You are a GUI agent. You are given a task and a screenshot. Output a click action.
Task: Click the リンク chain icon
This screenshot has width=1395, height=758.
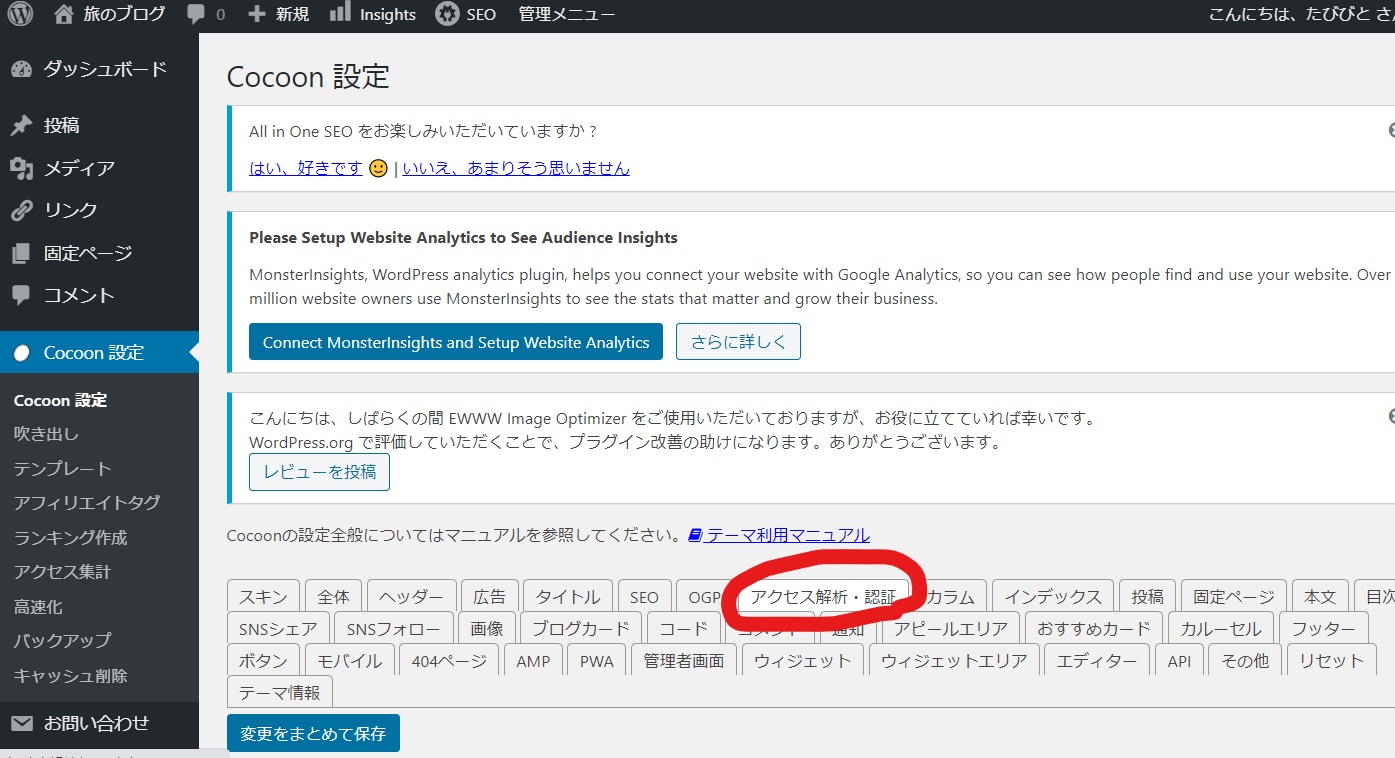[21, 211]
